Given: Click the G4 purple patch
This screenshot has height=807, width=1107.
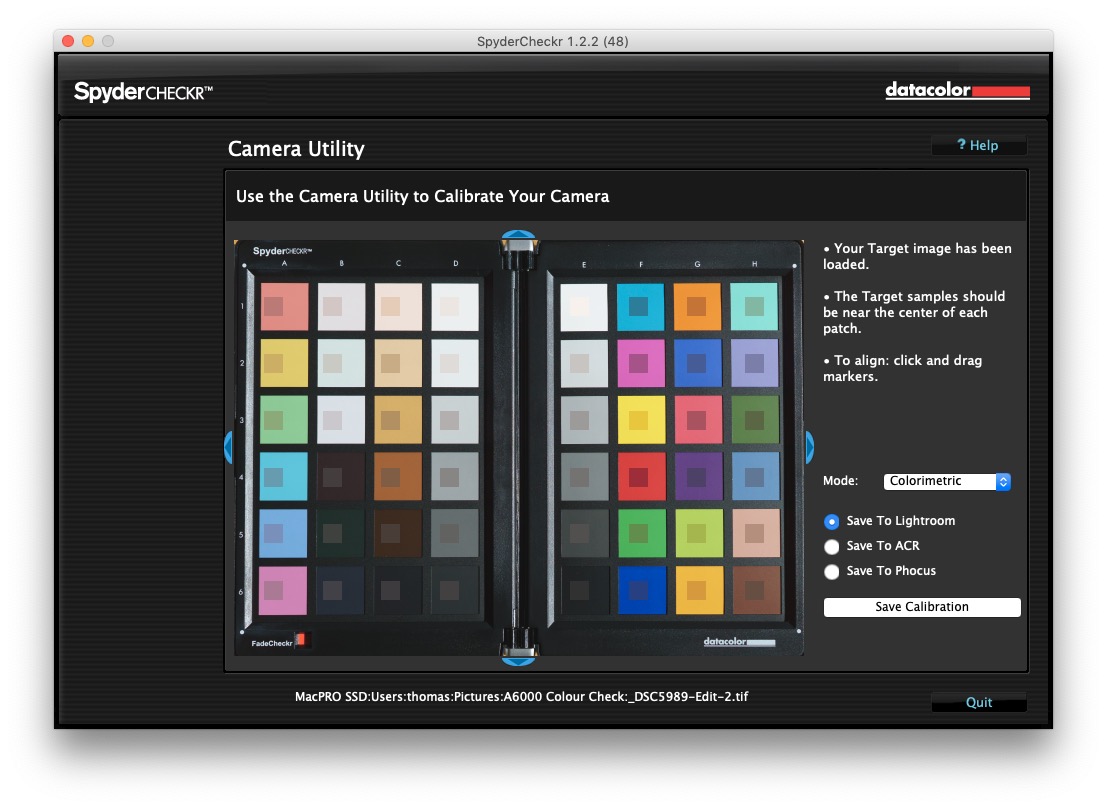Looking at the screenshot, I should click(x=699, y=477).
